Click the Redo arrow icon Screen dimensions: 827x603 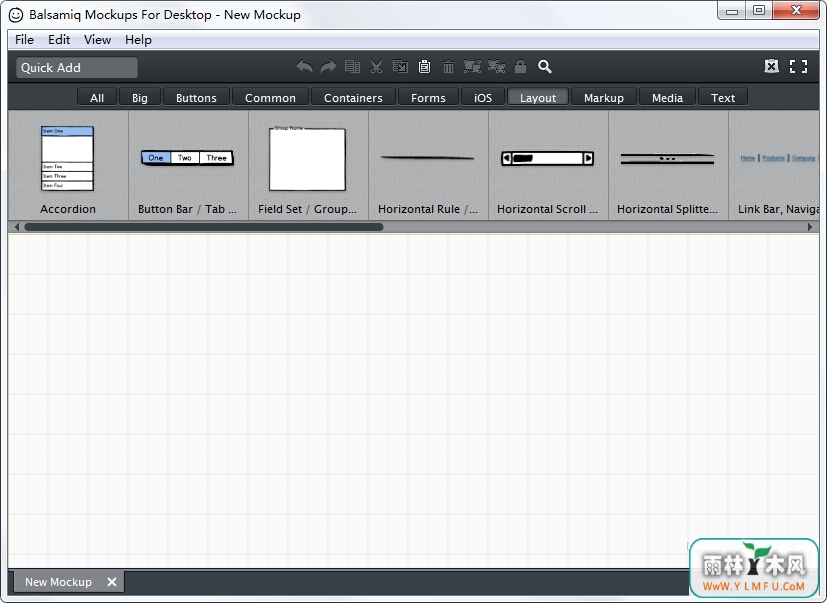[328, 67]
